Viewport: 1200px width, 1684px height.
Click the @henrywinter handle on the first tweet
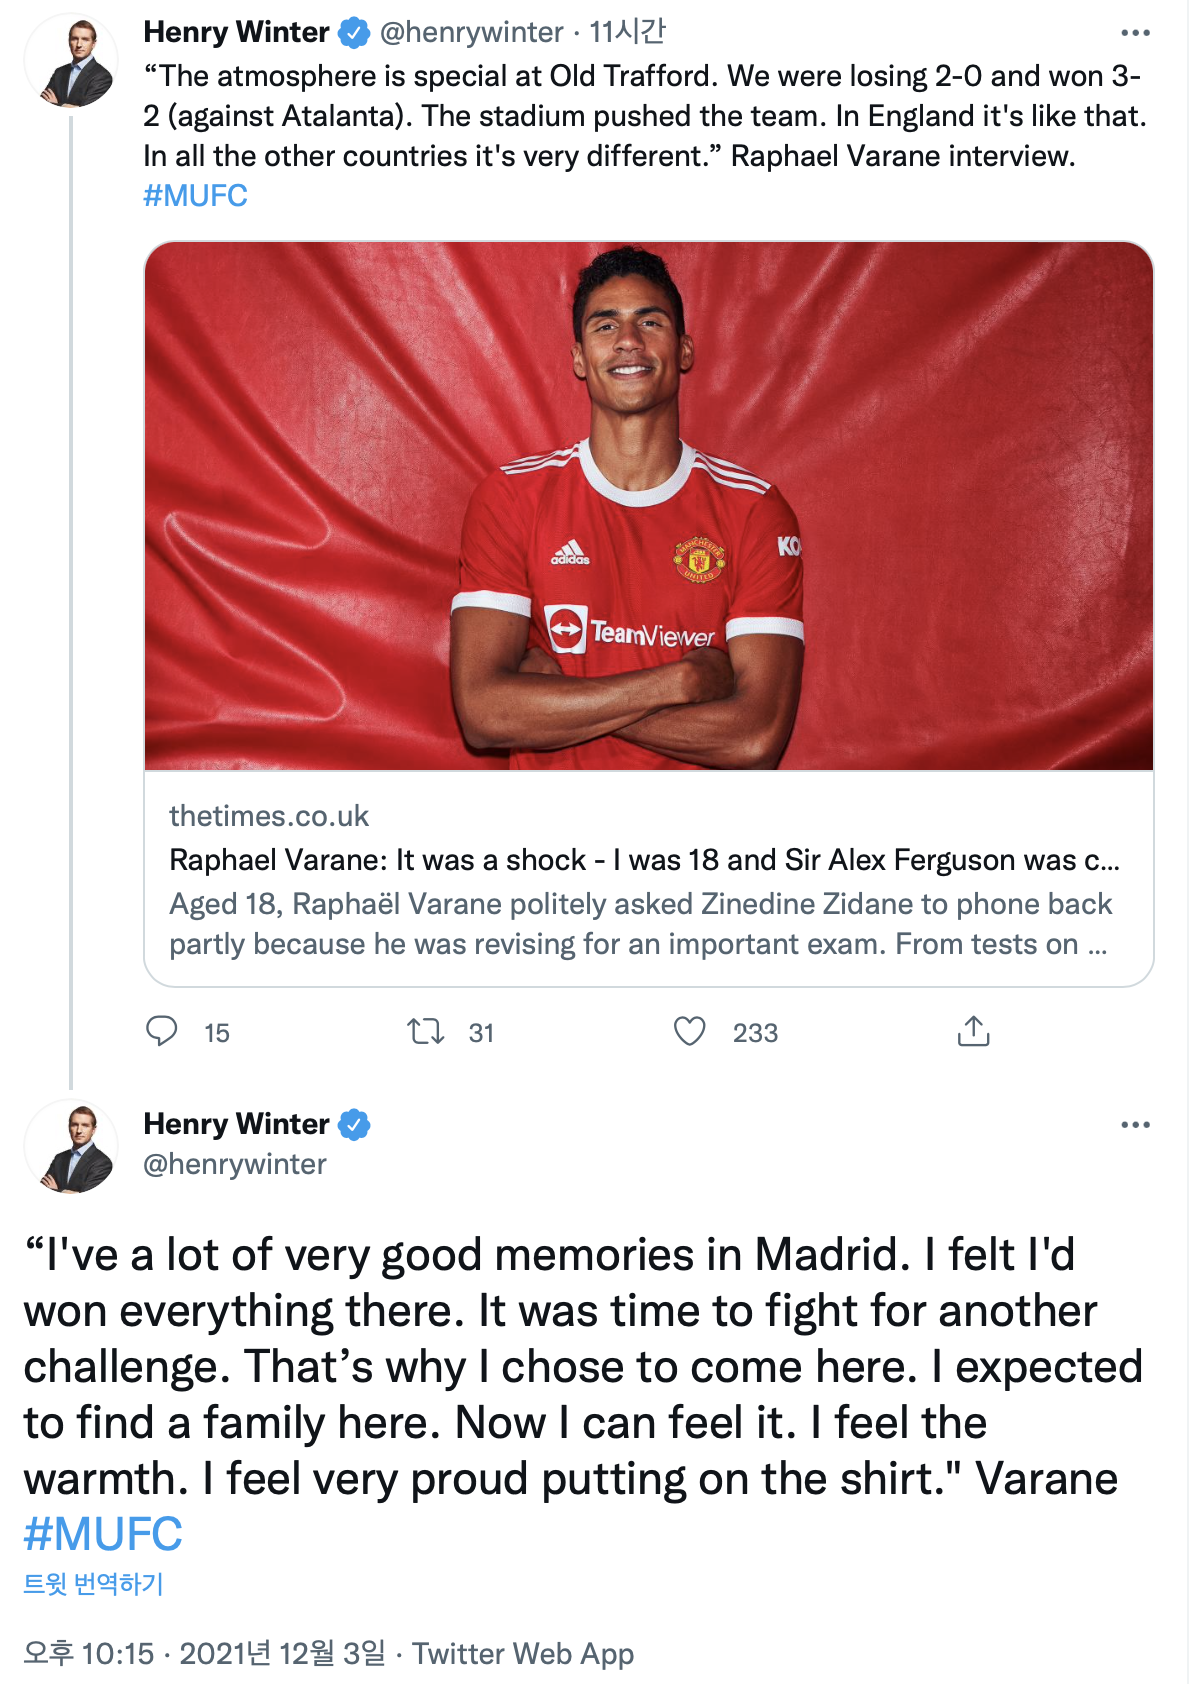471,33
